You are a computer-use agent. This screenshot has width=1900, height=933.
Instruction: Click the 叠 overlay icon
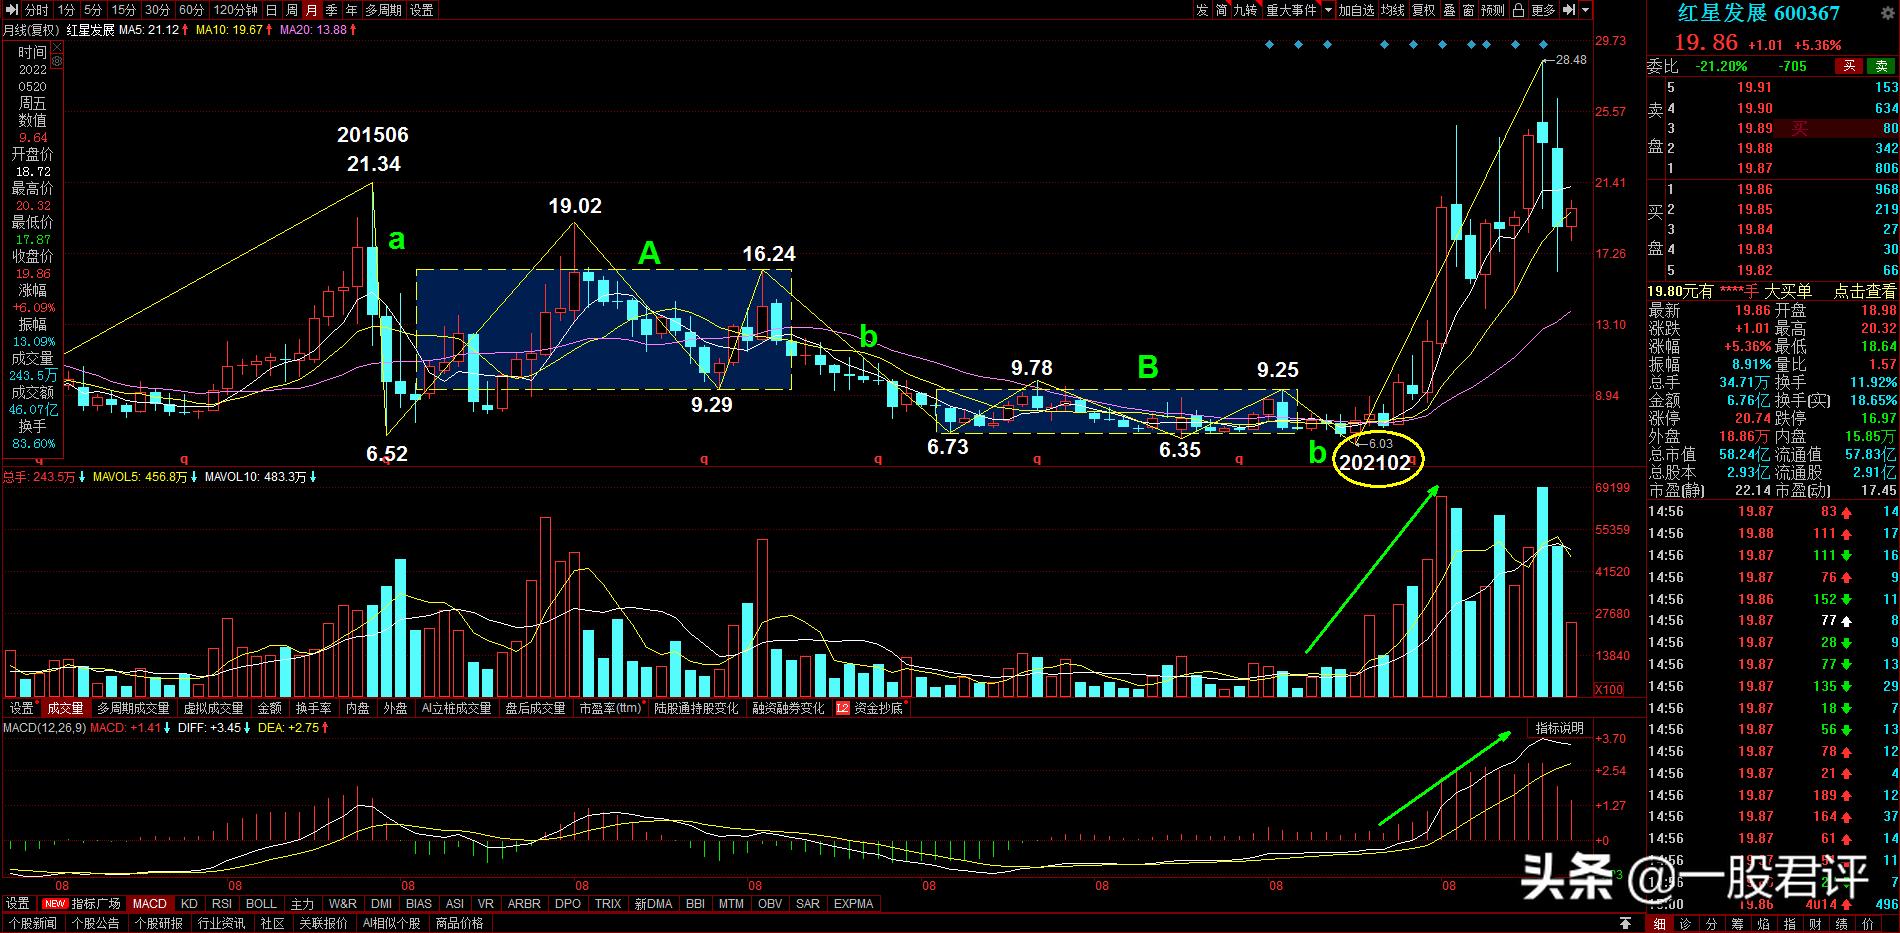click(1449, 10)
